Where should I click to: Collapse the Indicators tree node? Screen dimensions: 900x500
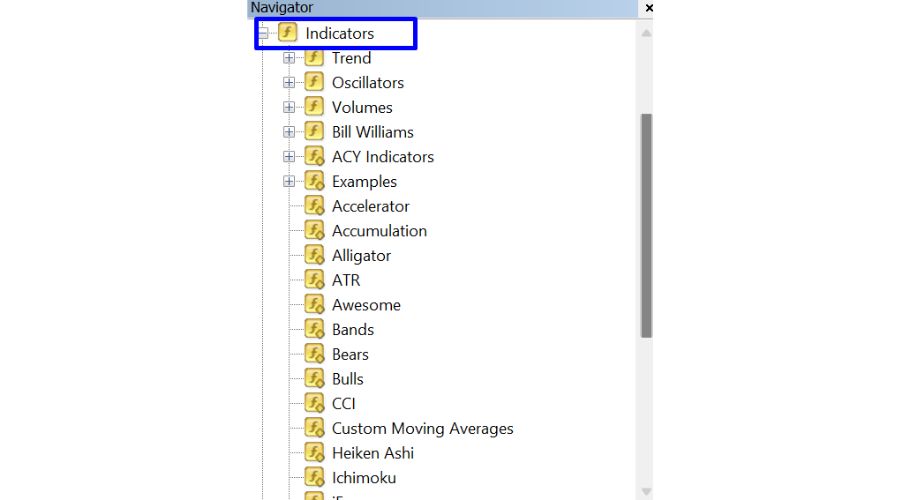tap(263, 33)
